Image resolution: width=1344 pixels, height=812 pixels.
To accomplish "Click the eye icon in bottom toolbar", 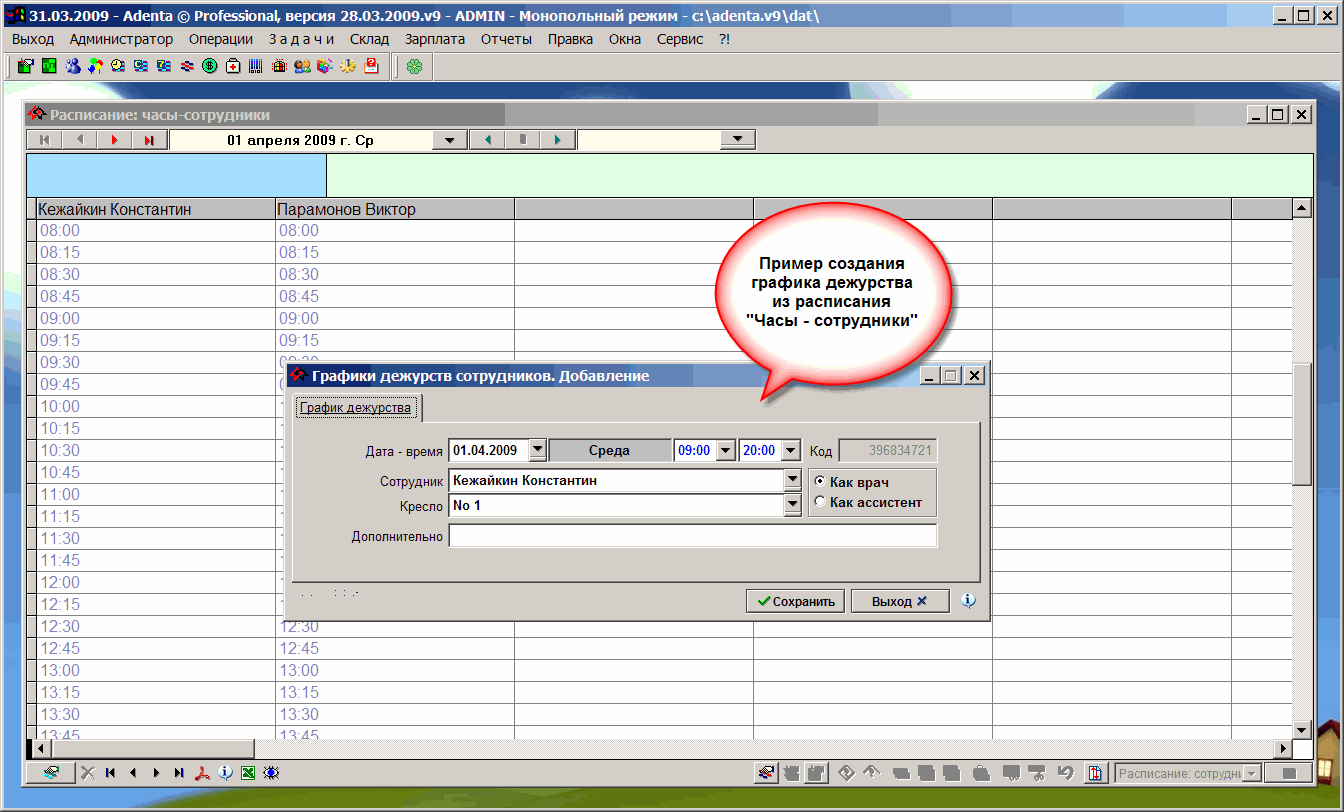I will (271, 773).
